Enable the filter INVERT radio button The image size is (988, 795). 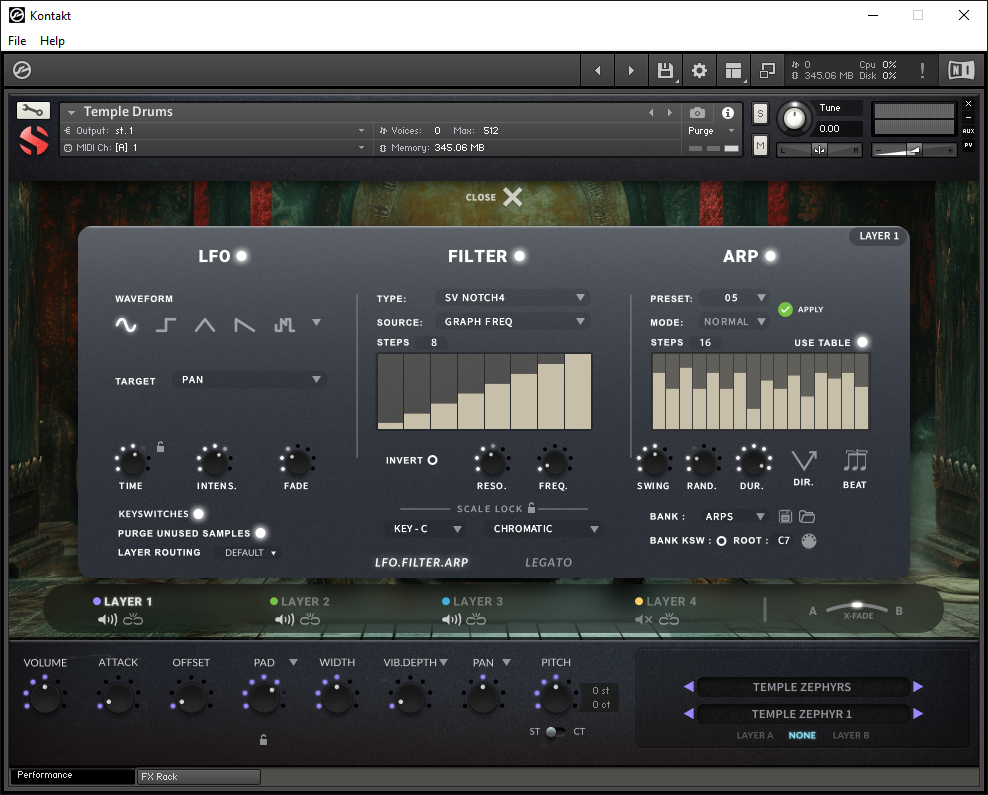tap(433, 460)
